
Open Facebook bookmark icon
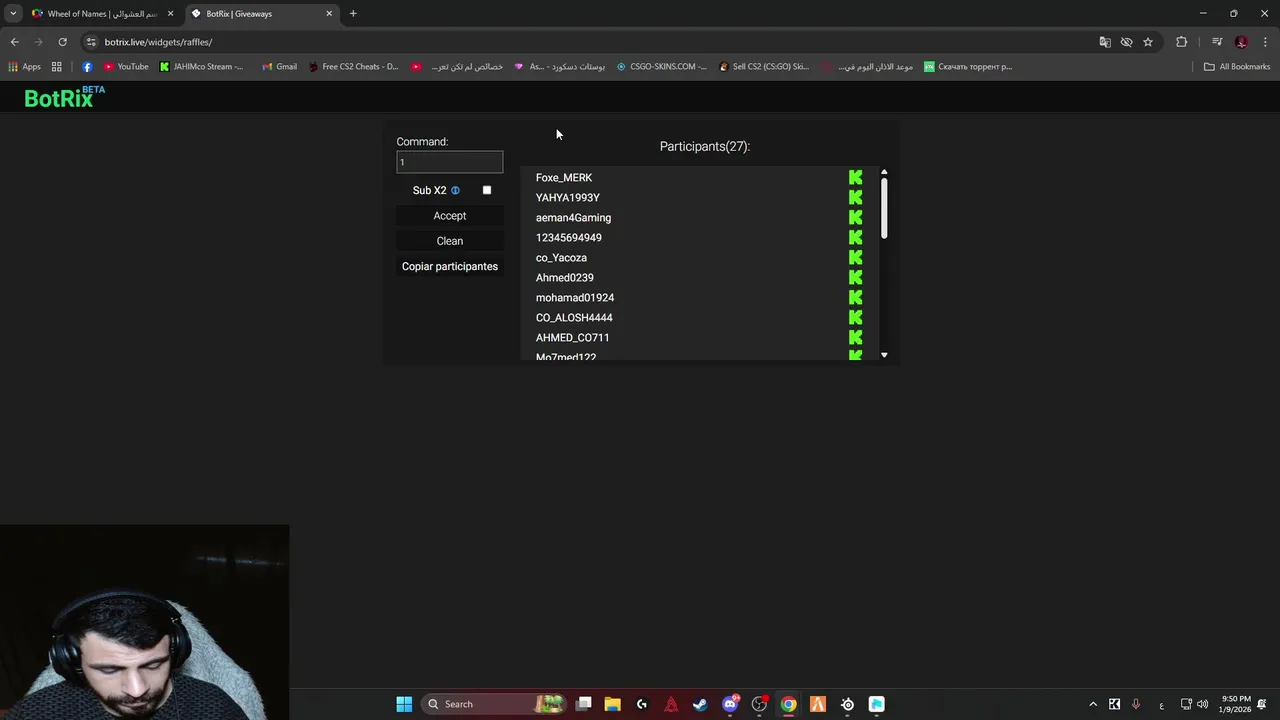[x=87, y=67]
